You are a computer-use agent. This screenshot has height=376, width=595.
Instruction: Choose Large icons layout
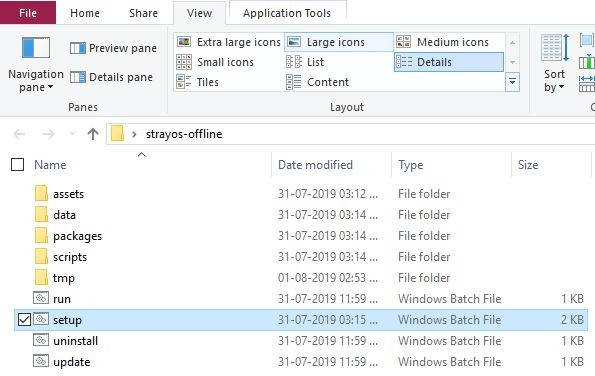(x=338, y=42)
